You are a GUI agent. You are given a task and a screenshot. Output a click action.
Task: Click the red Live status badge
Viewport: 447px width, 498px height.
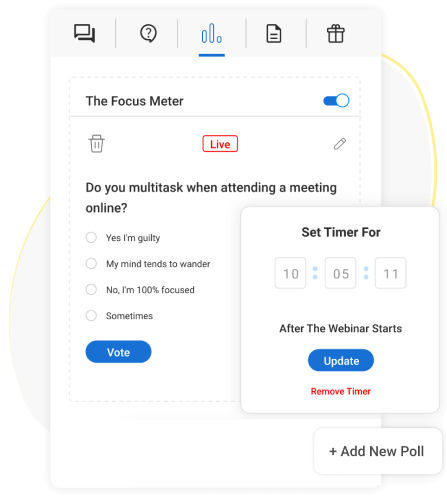220,144
